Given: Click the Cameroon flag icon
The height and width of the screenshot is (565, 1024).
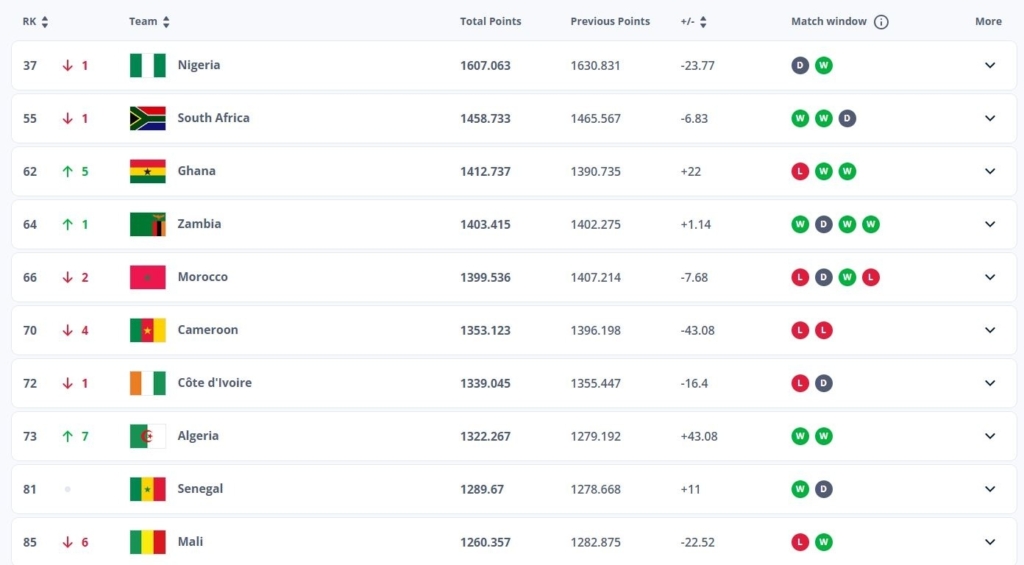Looking at the screenshot, I should (x=148, y=330).
